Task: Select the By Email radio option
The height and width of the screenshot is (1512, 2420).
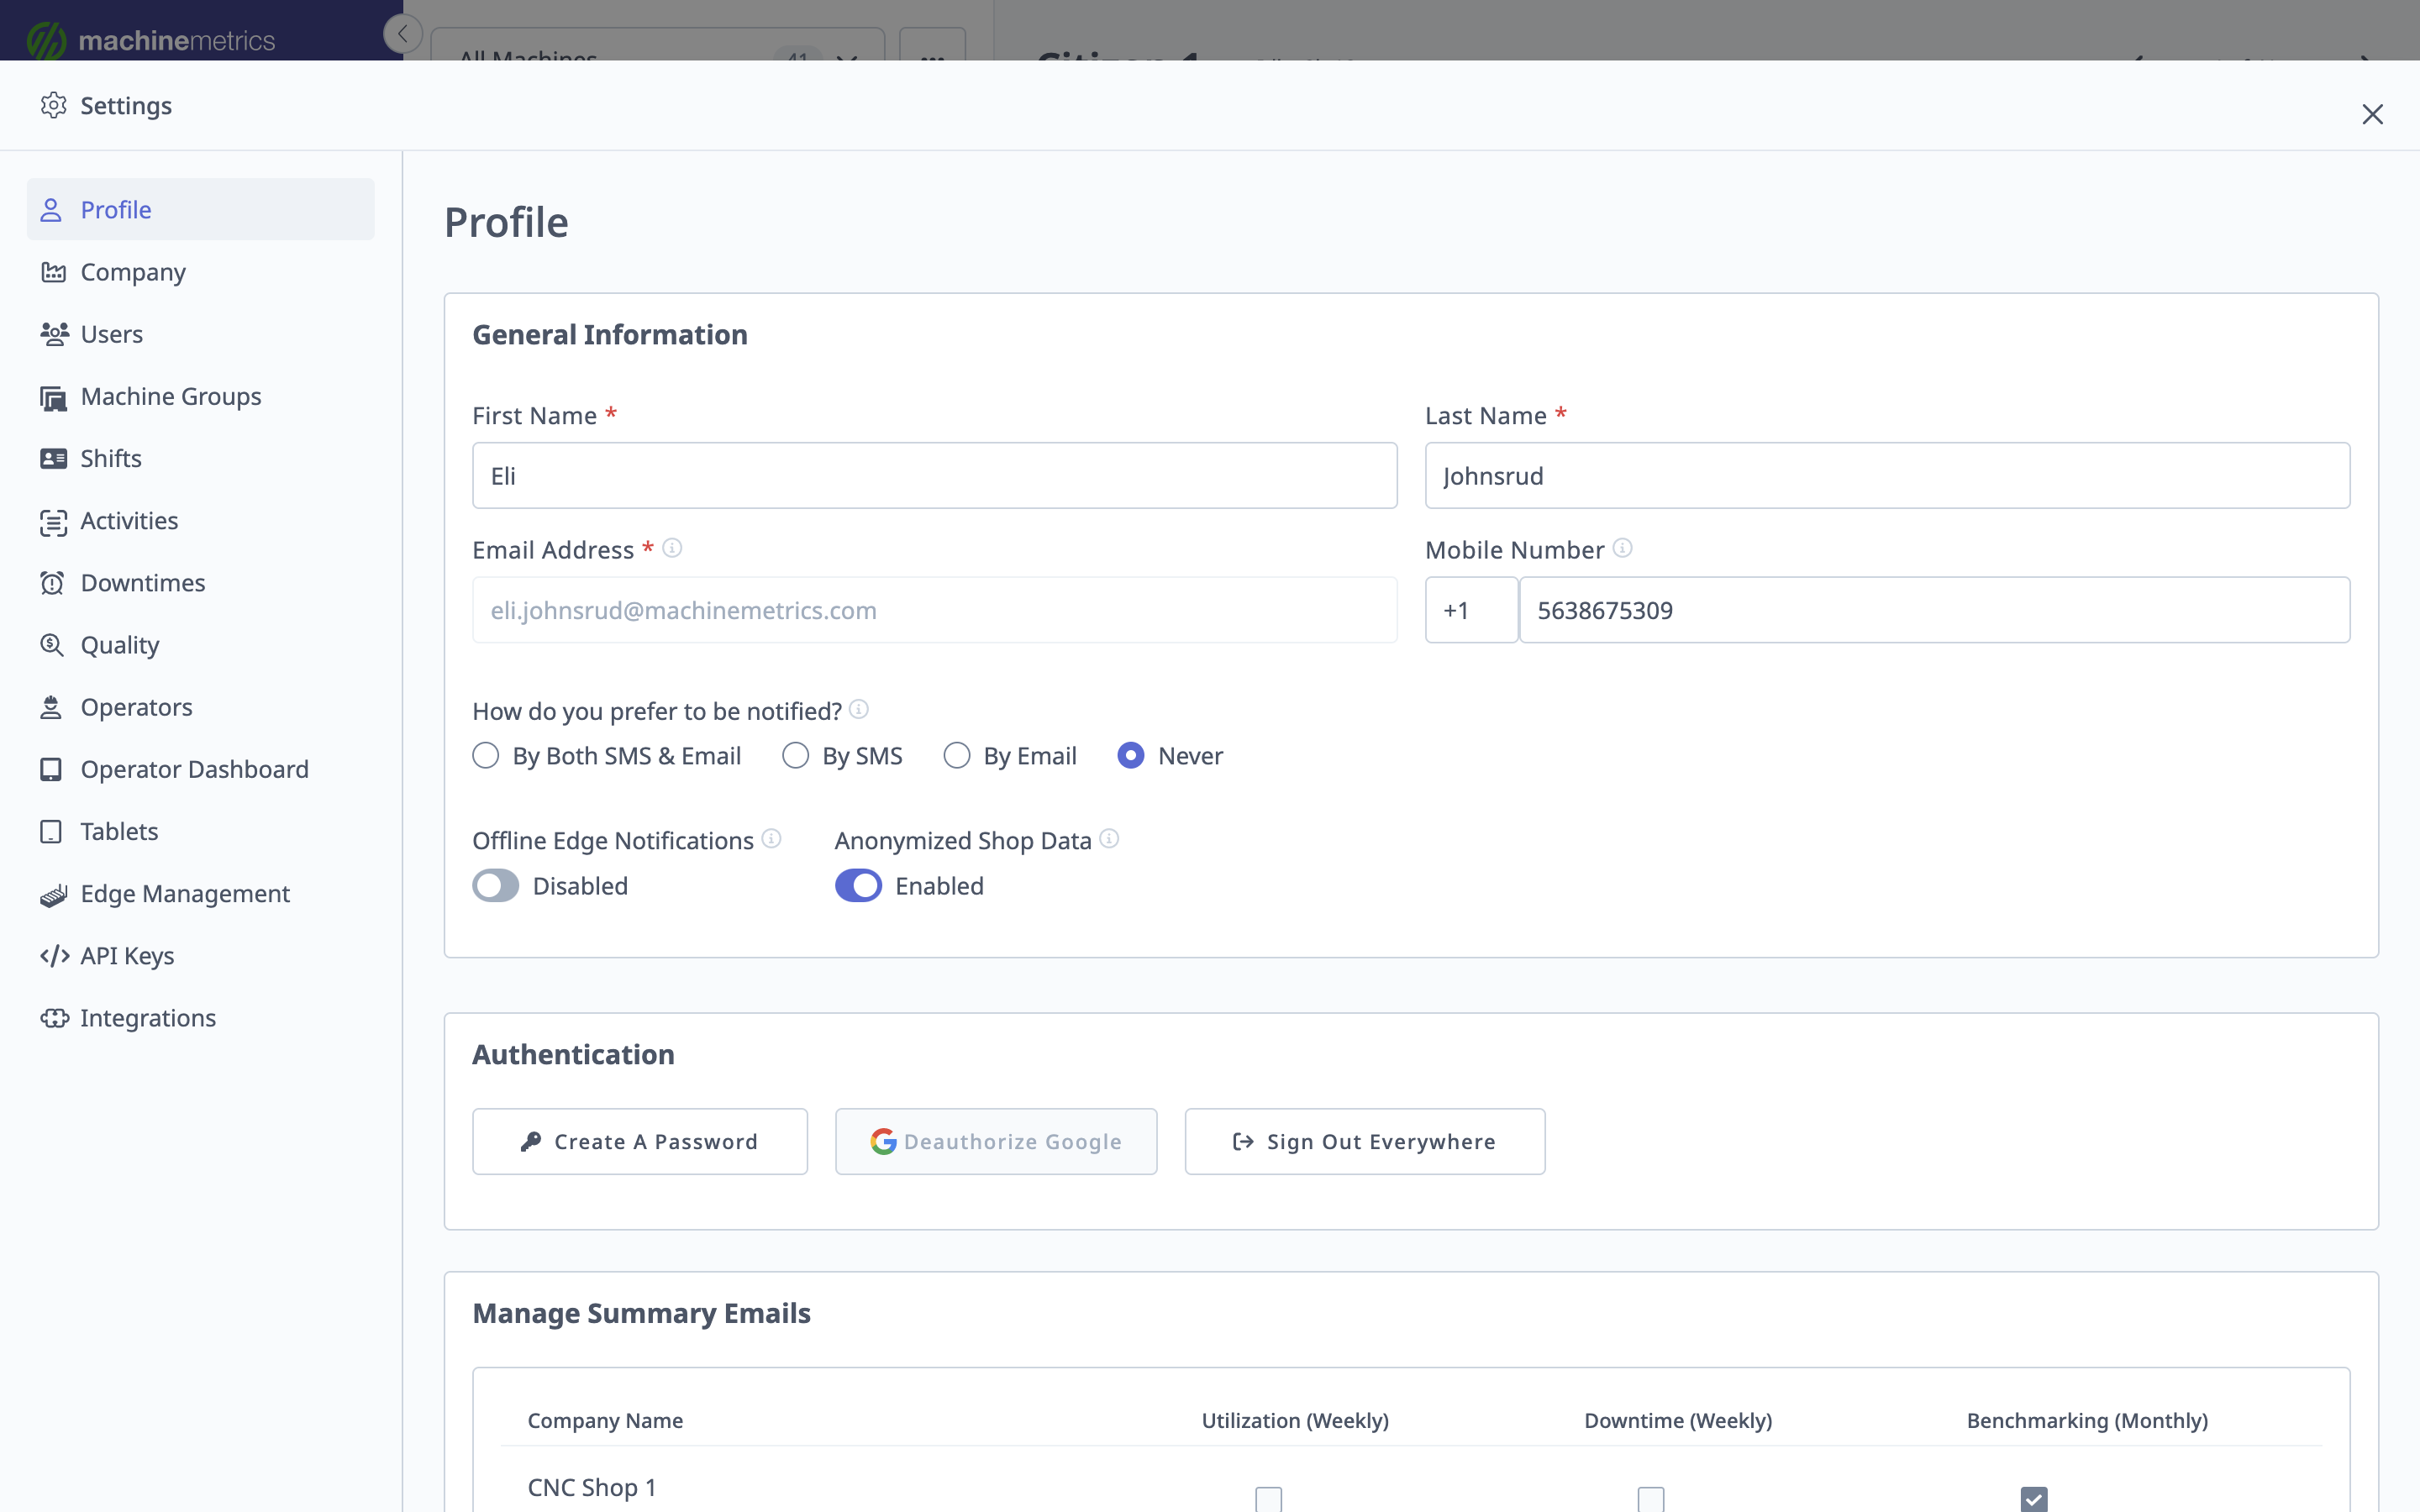Action: coord(957,756)
